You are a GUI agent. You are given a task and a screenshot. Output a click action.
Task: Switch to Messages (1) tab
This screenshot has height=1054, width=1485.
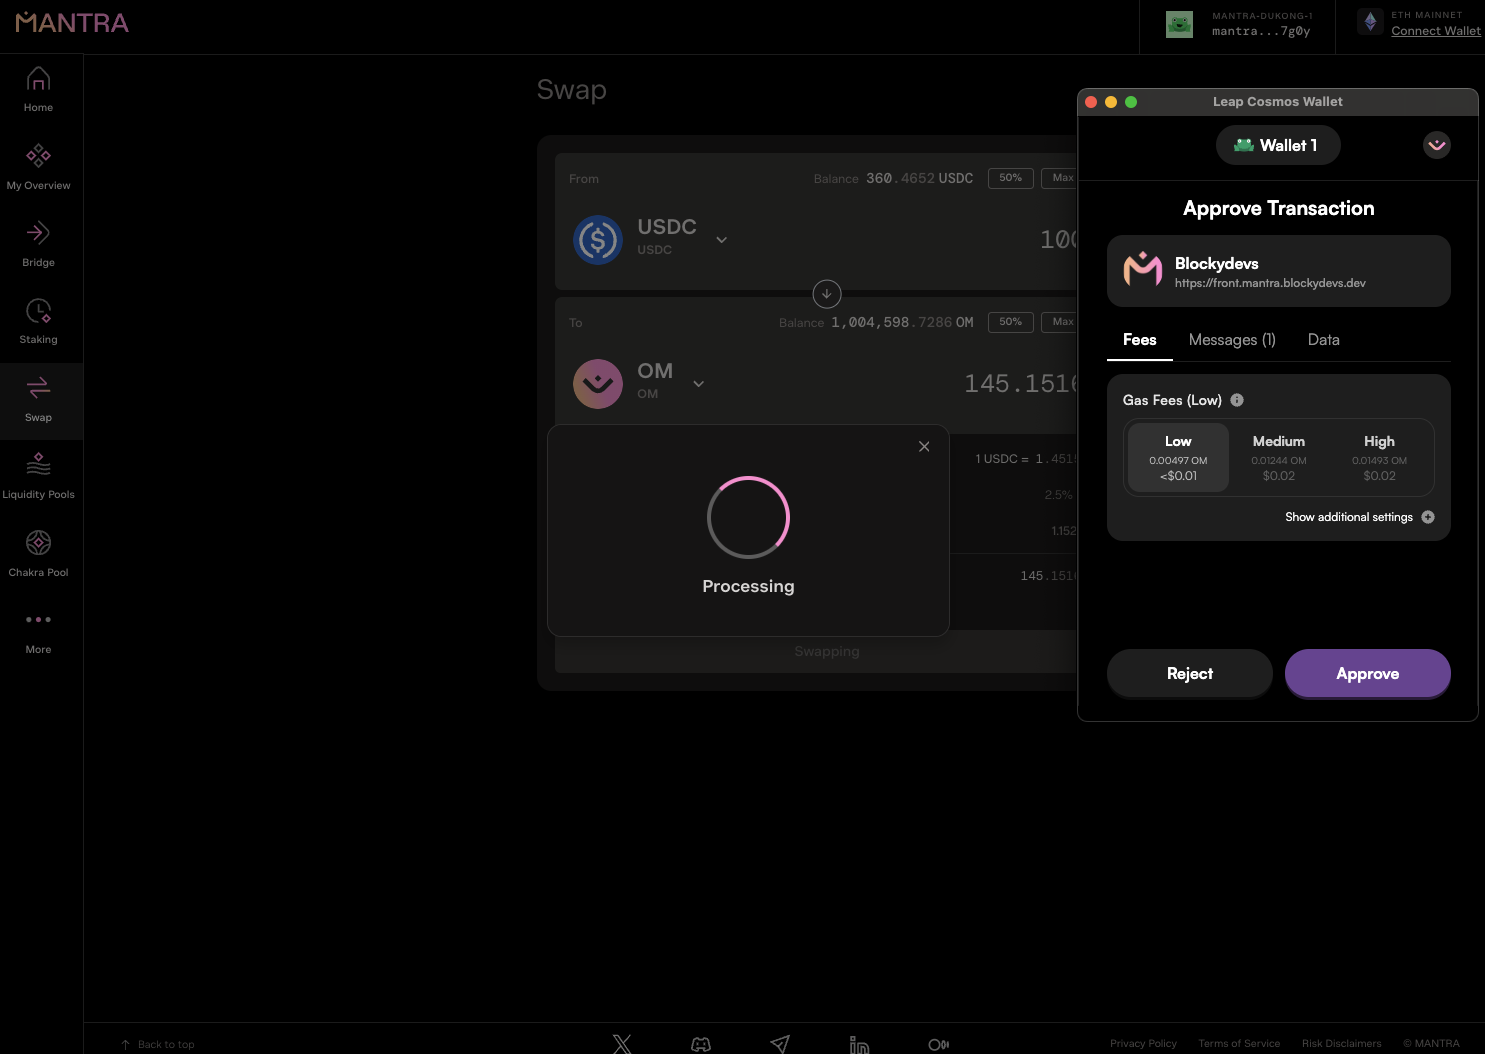[1232, 340]
